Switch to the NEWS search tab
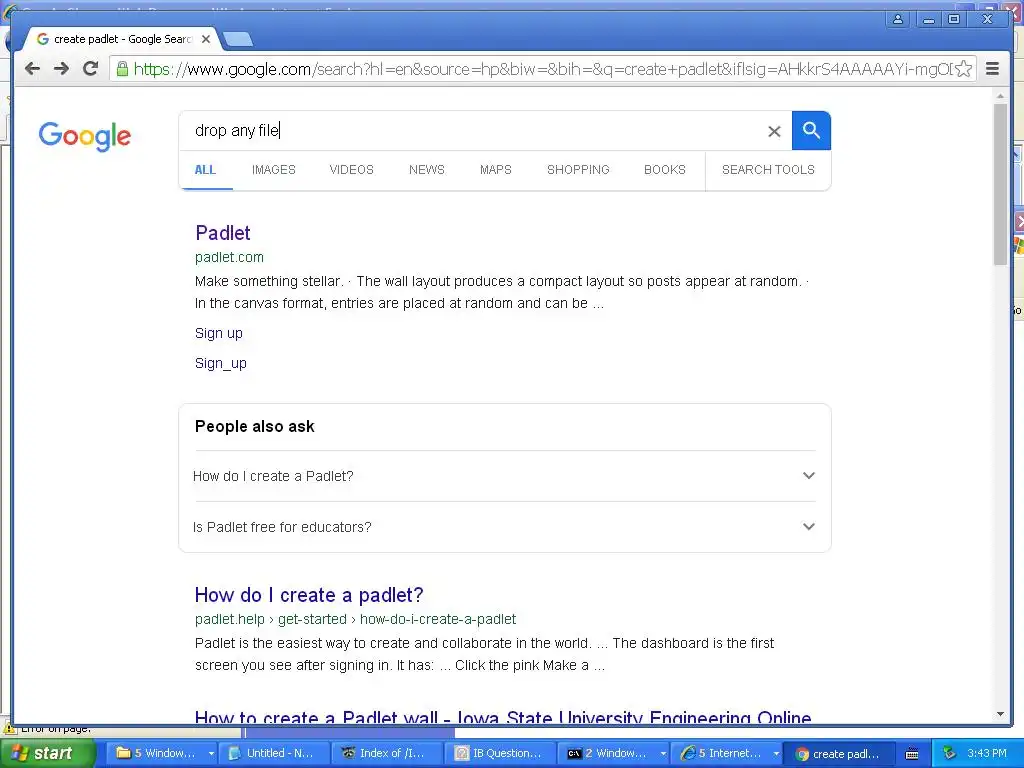Viewport: 1024px width, 768px height. tap(426, 170)
